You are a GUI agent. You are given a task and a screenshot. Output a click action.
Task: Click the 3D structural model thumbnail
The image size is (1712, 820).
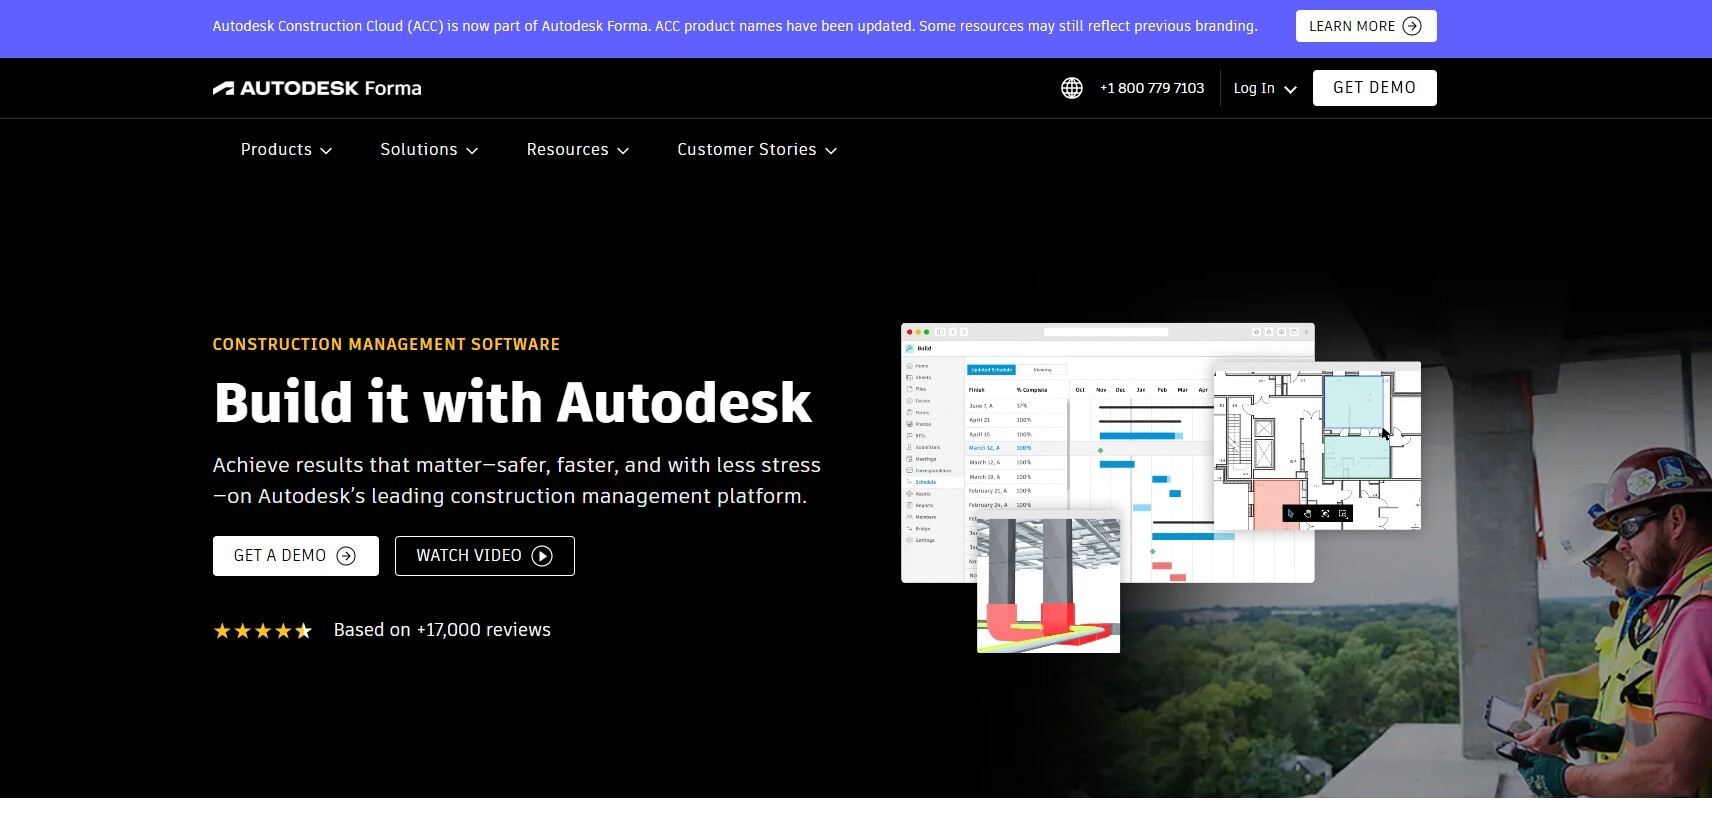[1048, 584]
